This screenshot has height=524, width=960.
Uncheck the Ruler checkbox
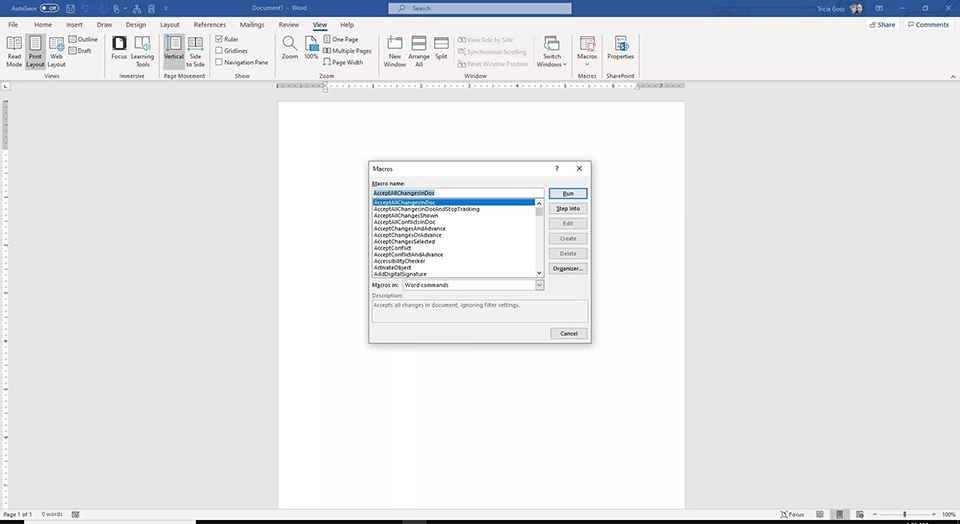pyautogui.click(x=219, y=39)
